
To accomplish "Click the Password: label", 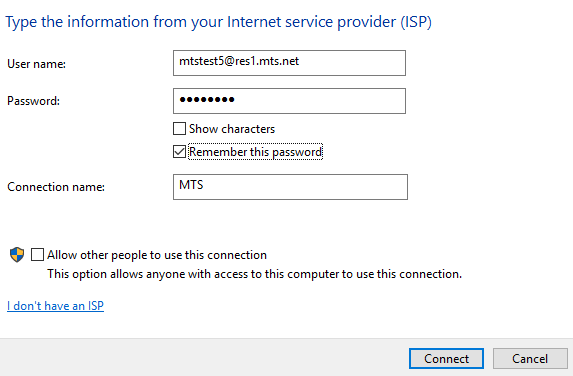I will tap(34, 101).
